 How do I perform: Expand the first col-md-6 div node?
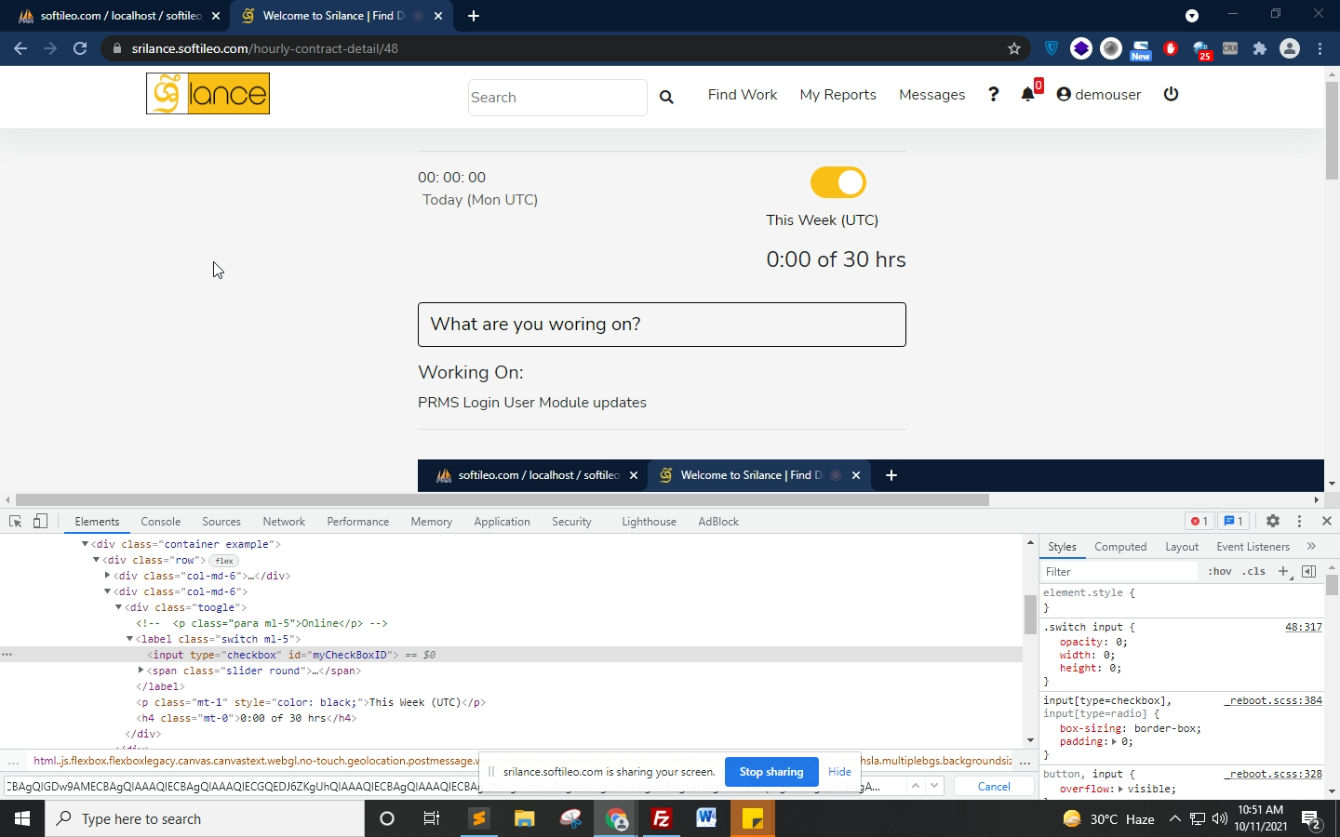point(107,576)
